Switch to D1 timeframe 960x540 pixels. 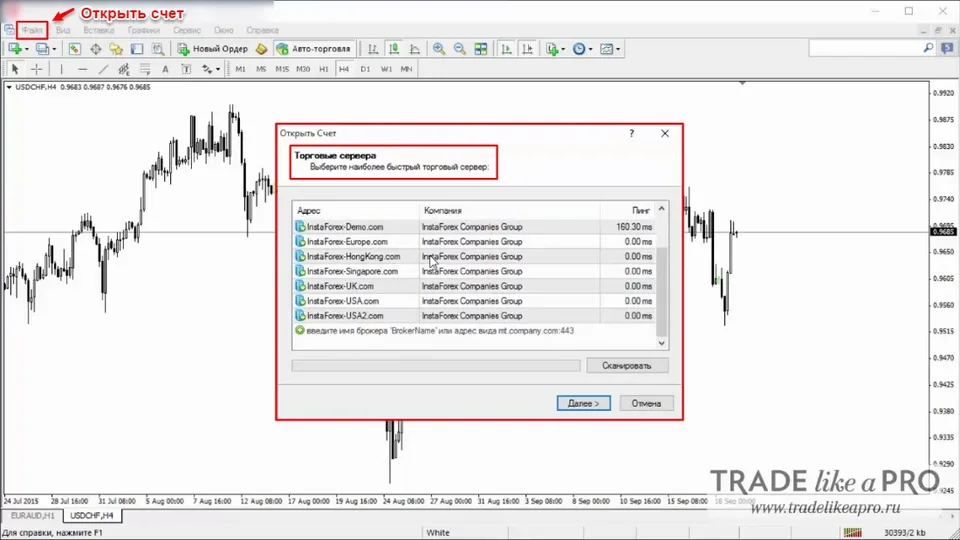[365, 69]
